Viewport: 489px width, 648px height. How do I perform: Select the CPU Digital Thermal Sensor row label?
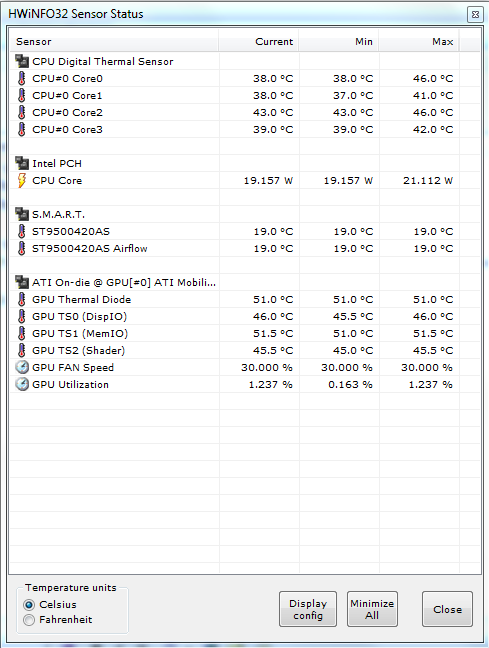[103, 62]
